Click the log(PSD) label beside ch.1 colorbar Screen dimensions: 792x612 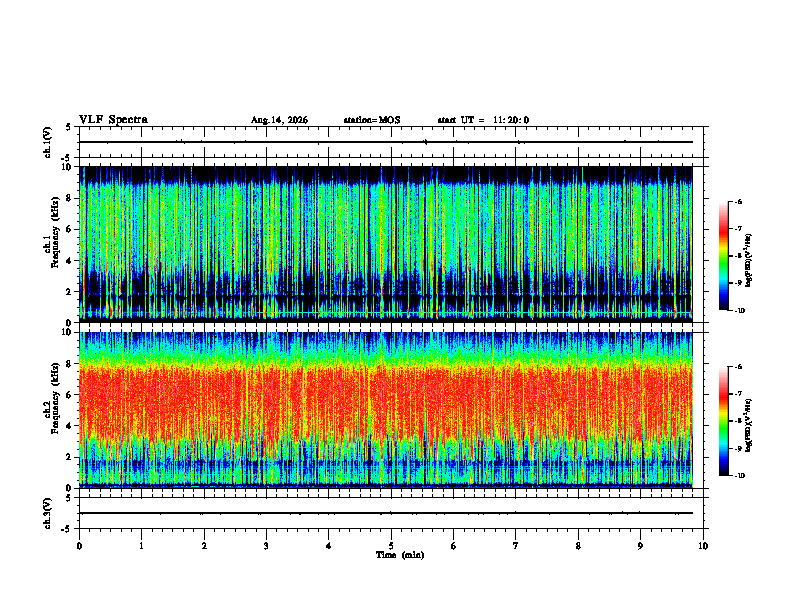coord(749,261)
